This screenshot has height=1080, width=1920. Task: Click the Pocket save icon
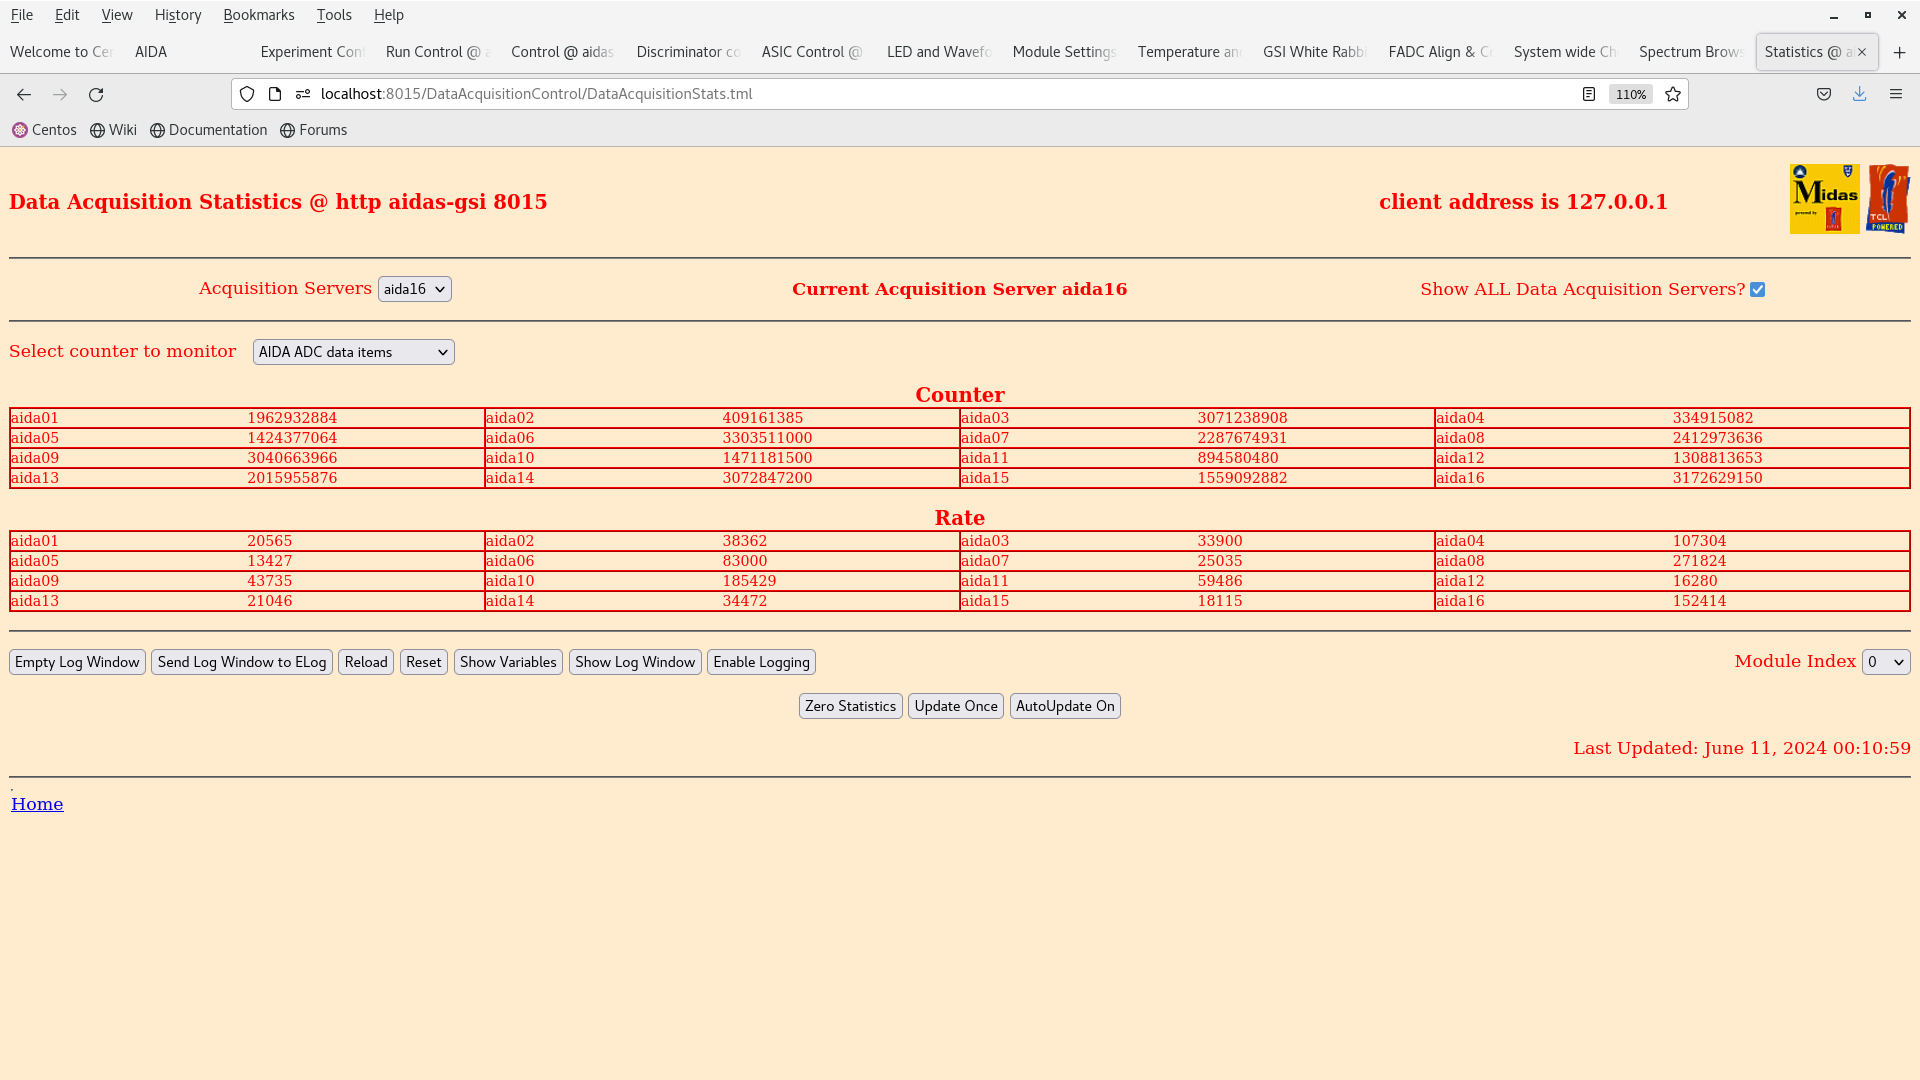coord(1824,94)
